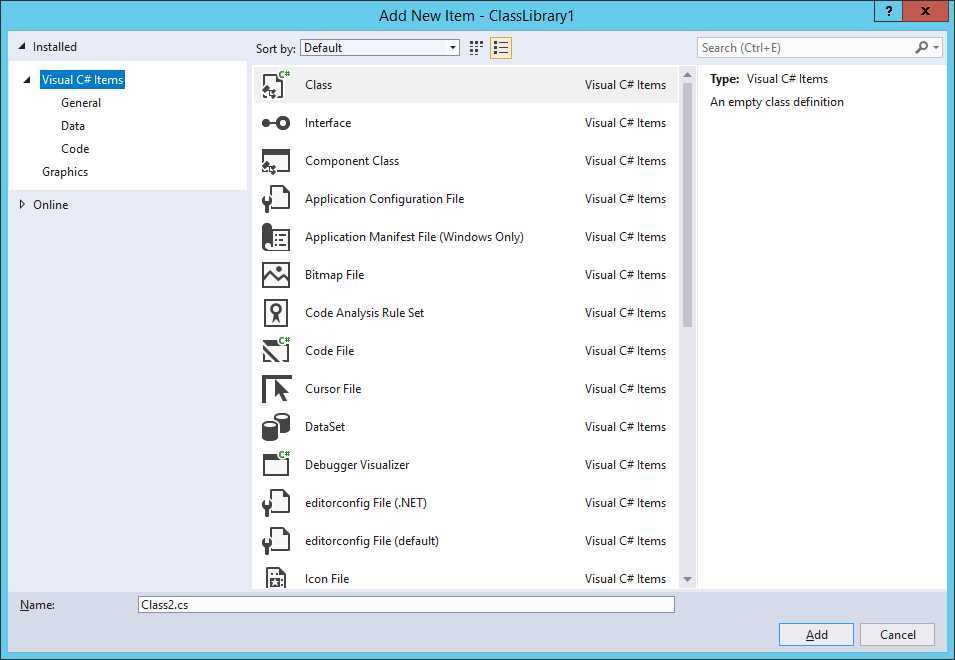Click the Cancel button
Image resolution: width=955 pixels, height=660 pixels.
coord(898,634)
